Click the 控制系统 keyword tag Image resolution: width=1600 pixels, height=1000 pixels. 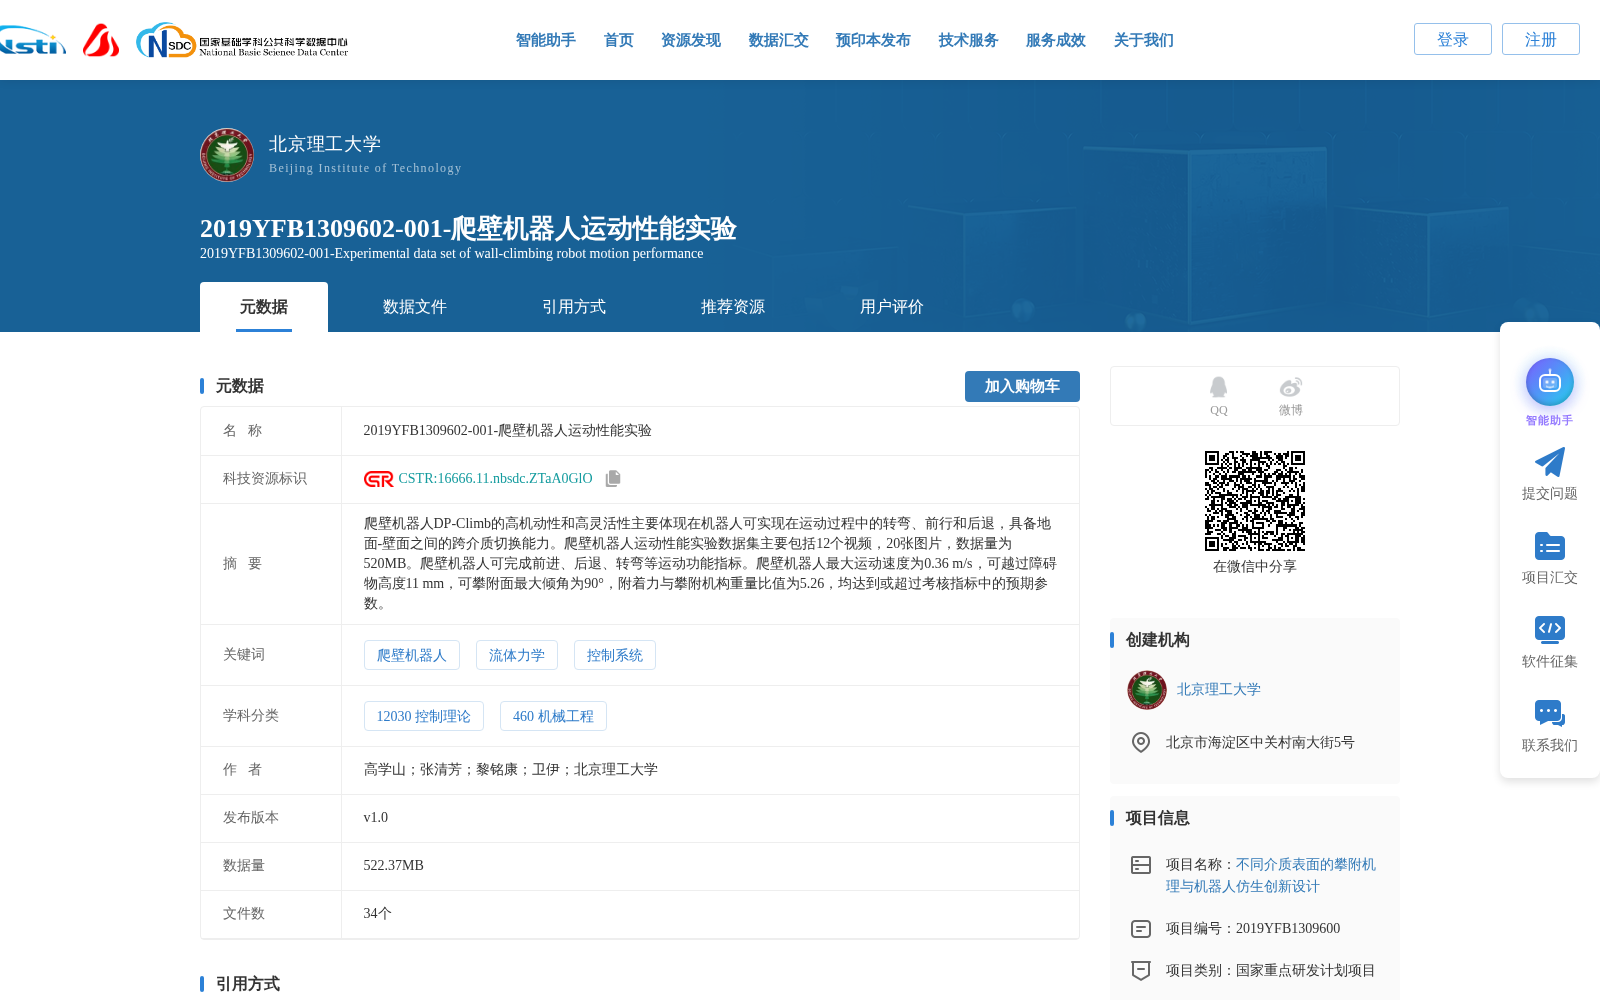615,655
